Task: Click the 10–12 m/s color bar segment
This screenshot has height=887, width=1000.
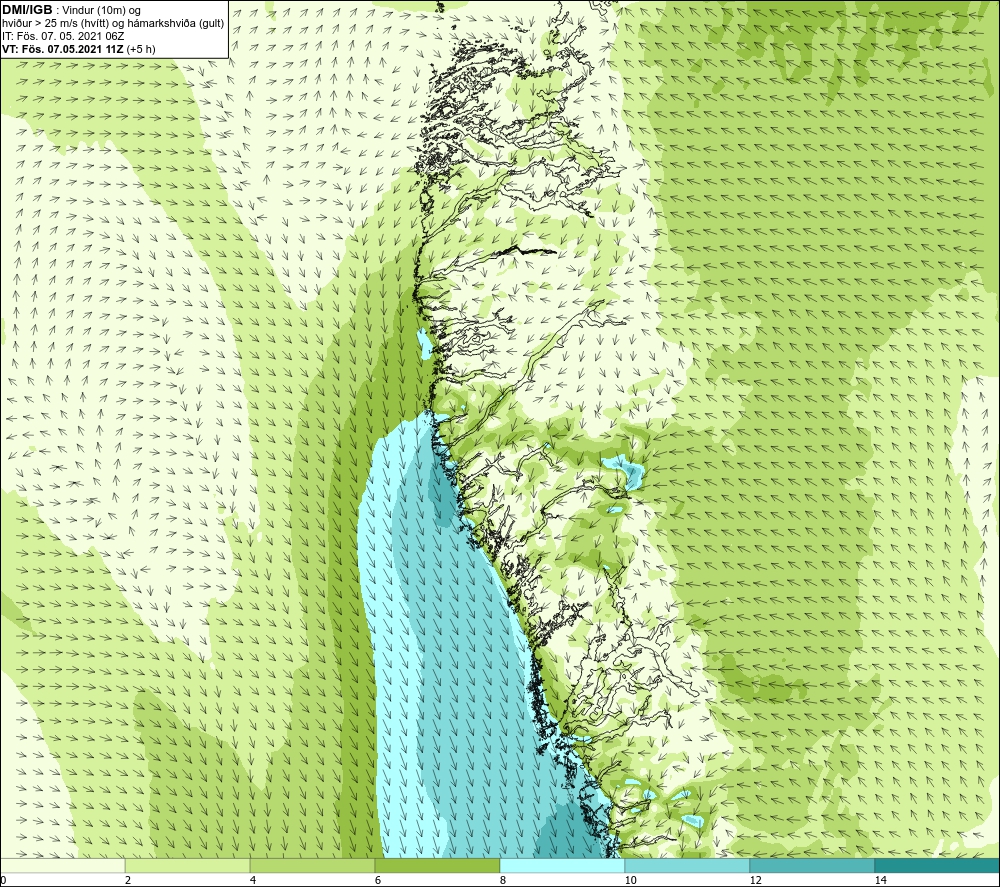Action: coord(688,865)
